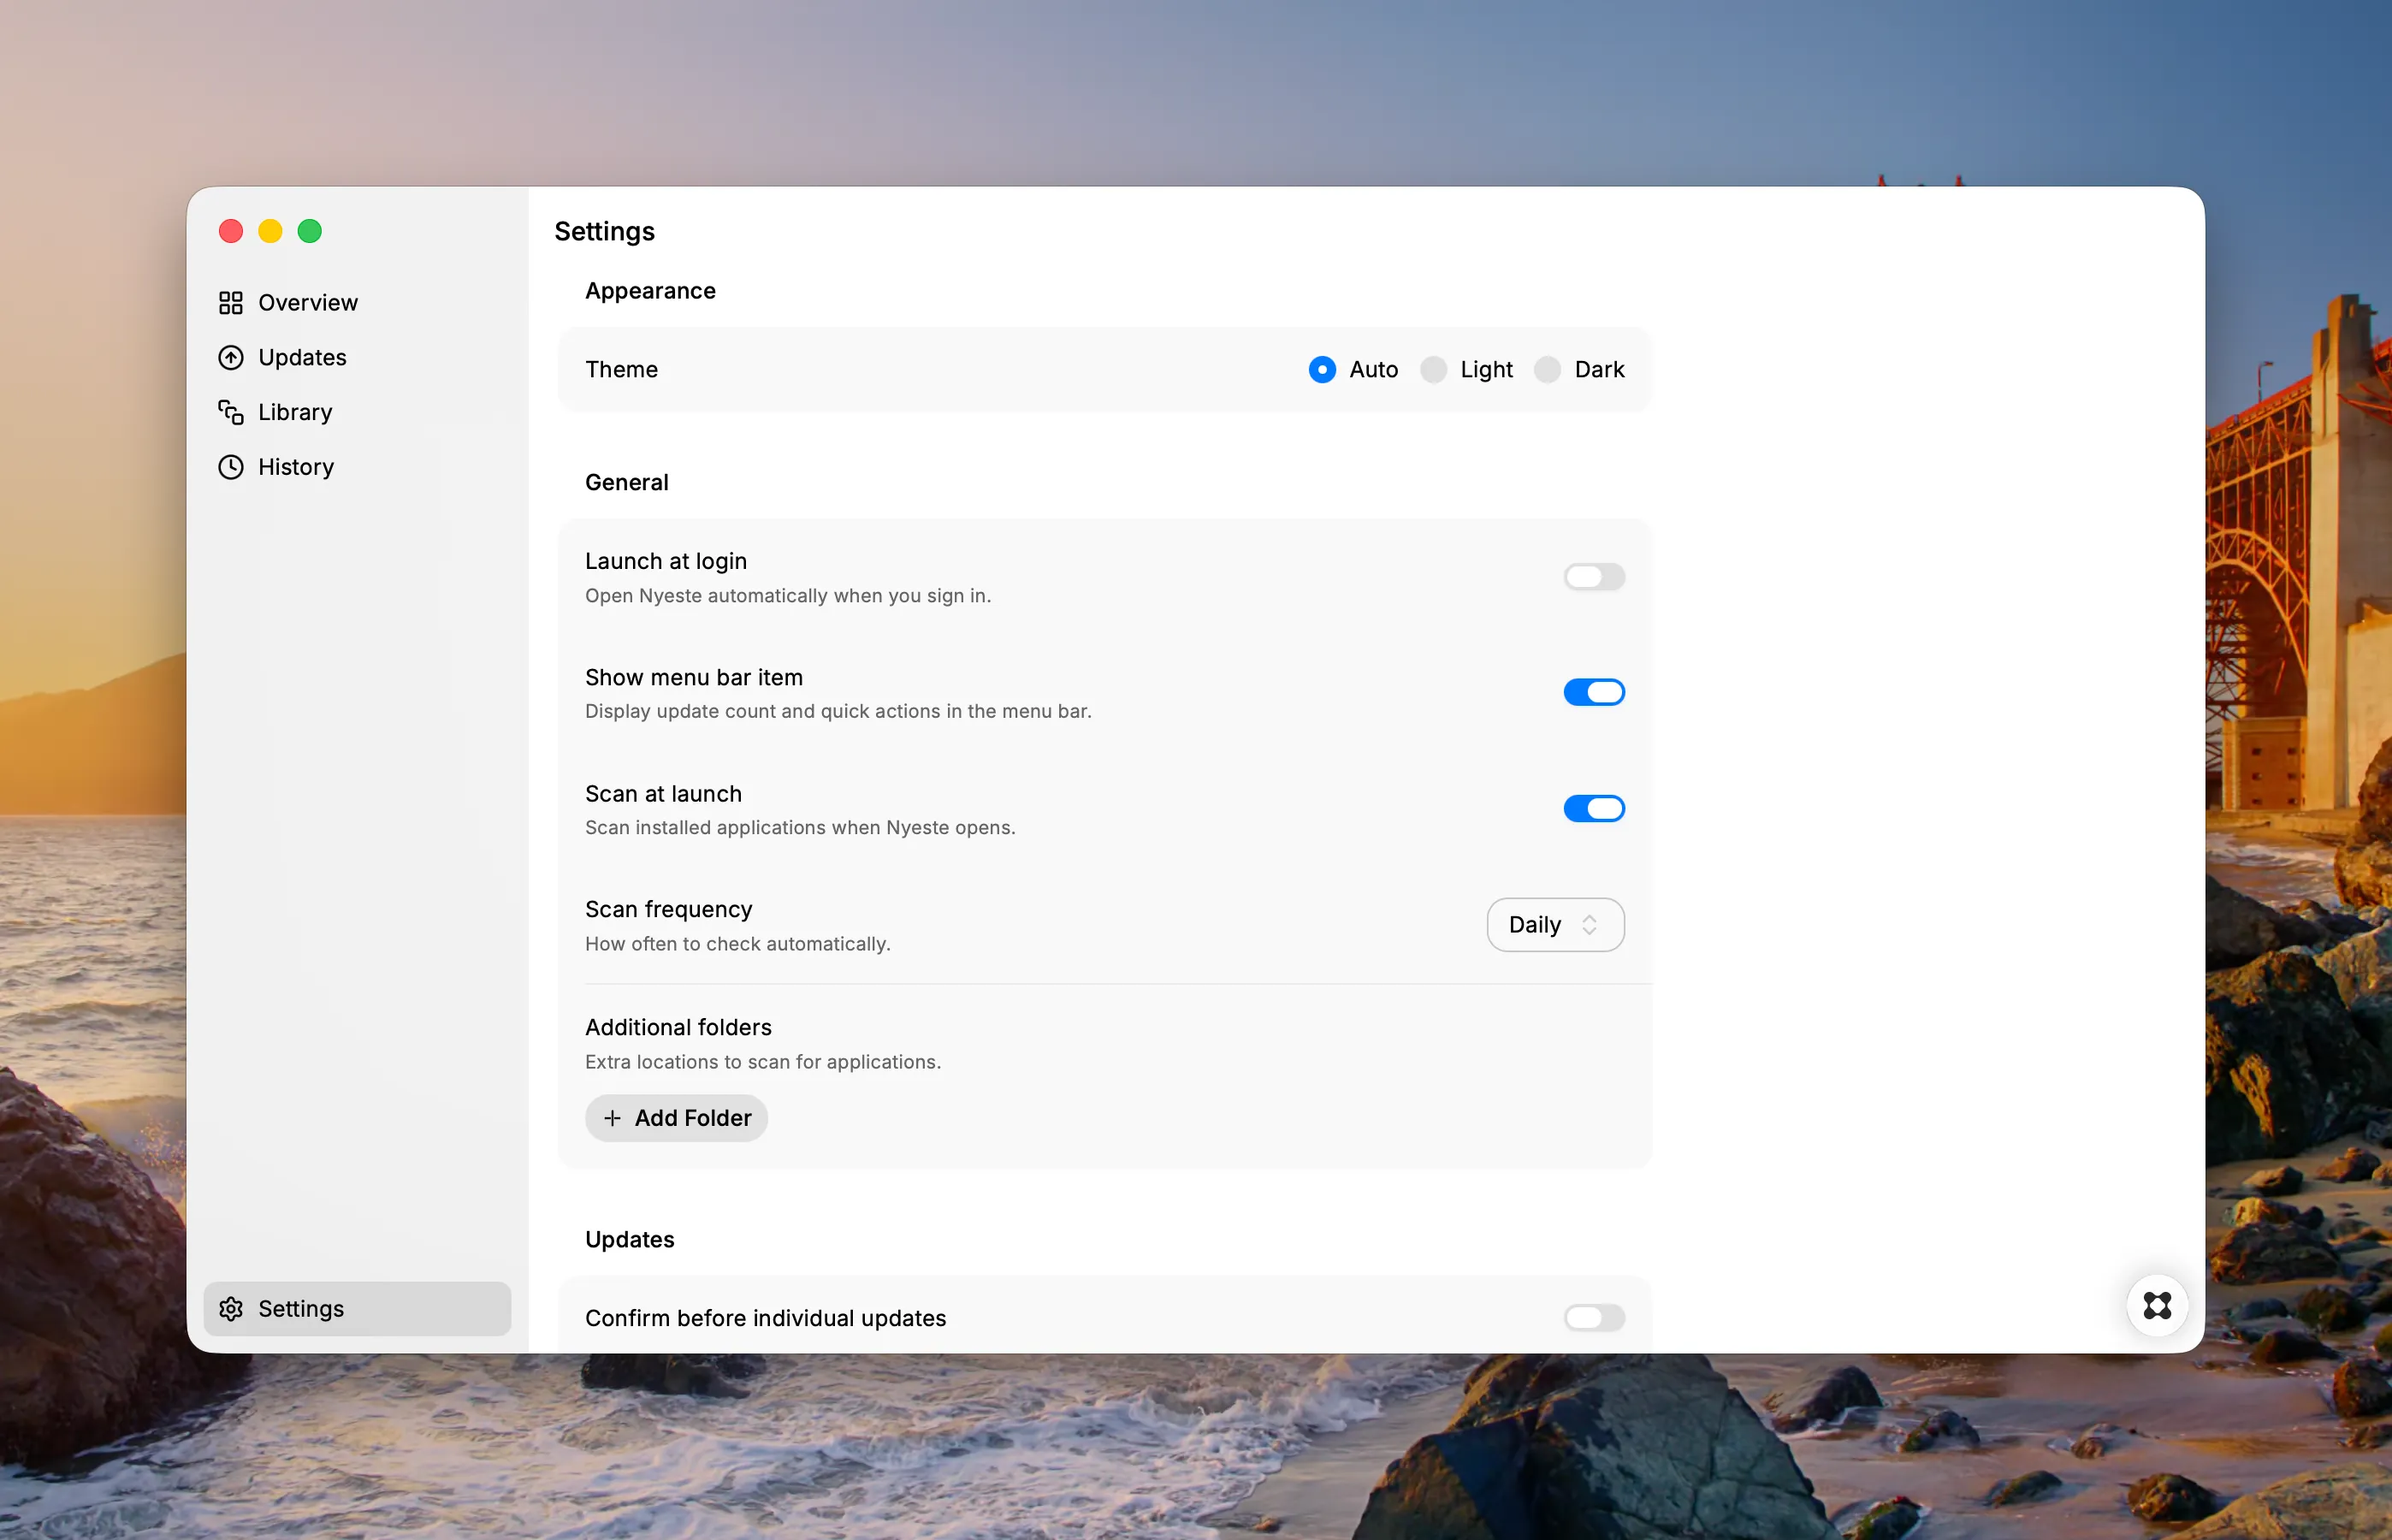Click the Settings page title
Image resolution: width=2392 pixels, height=1540 pixels.
click(604, 232)
